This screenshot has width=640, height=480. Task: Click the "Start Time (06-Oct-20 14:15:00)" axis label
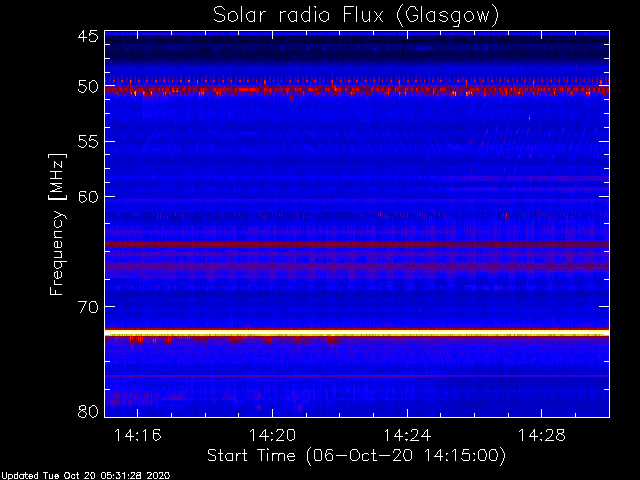(x=356, y=455)
